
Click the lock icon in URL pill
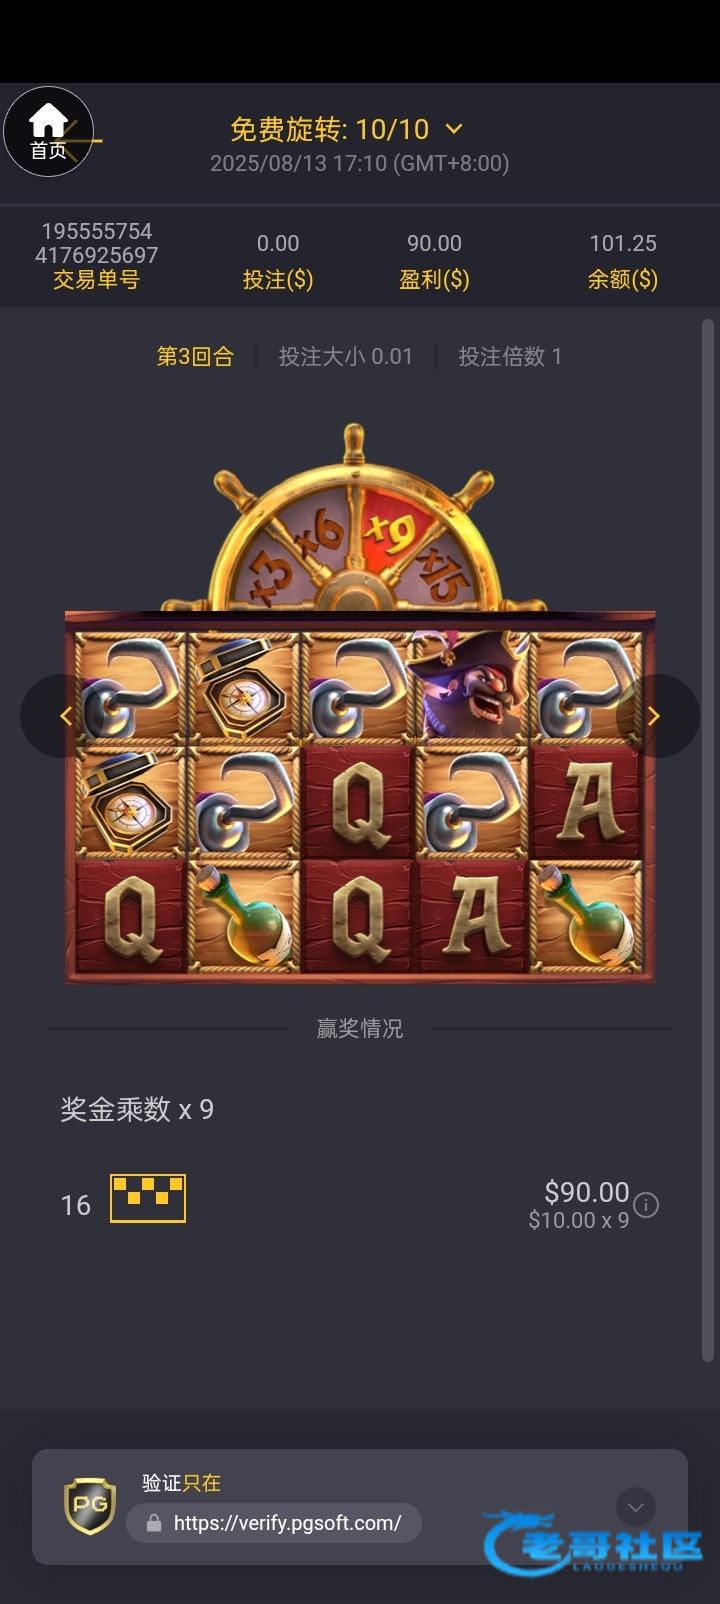153,1523
